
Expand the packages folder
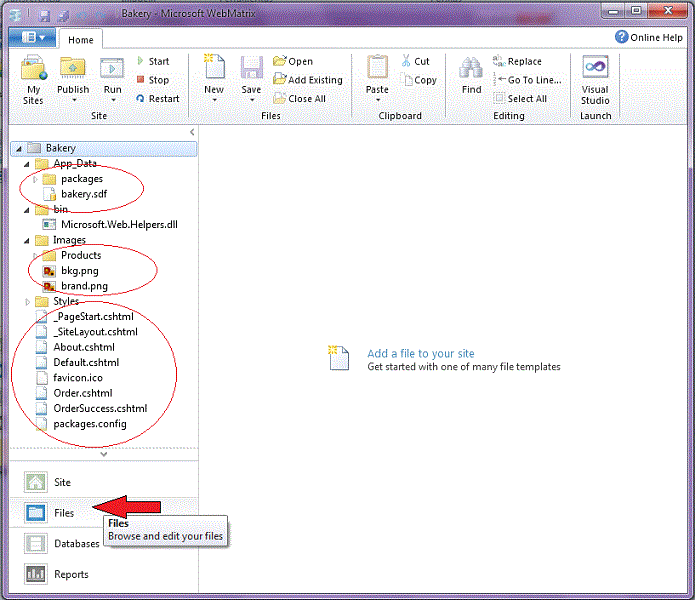[35, 179]
